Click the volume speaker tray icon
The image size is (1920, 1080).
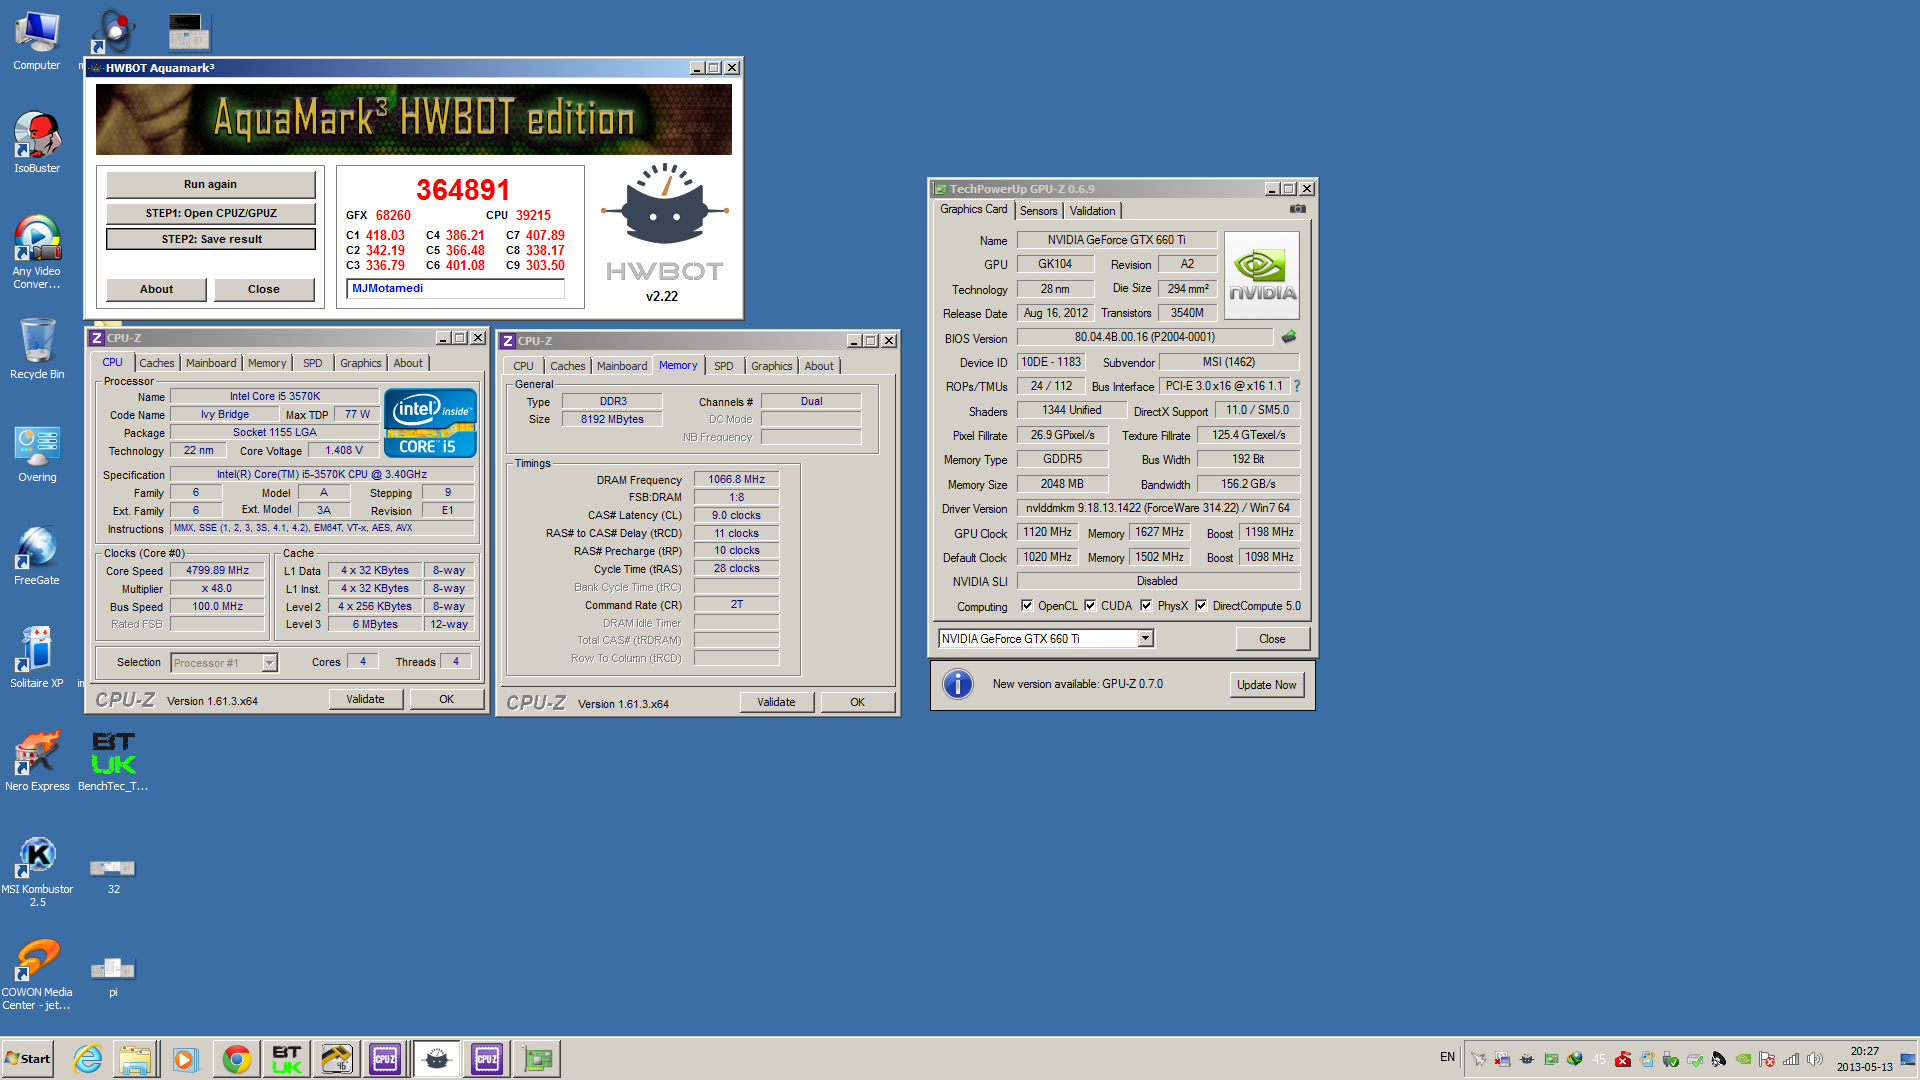pyautogui.click(x=1815, y=1059)
